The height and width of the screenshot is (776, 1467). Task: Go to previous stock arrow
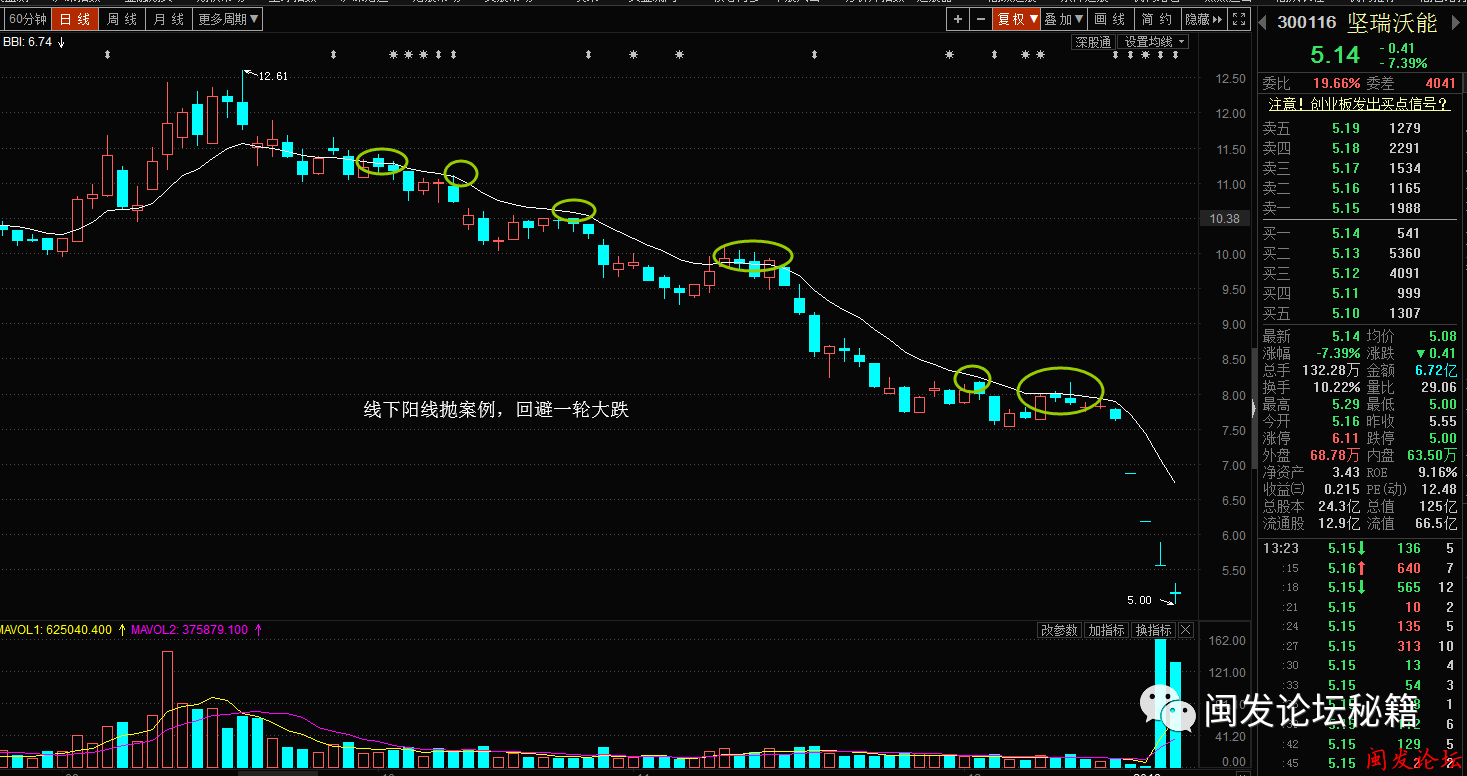pos(1264,22)
